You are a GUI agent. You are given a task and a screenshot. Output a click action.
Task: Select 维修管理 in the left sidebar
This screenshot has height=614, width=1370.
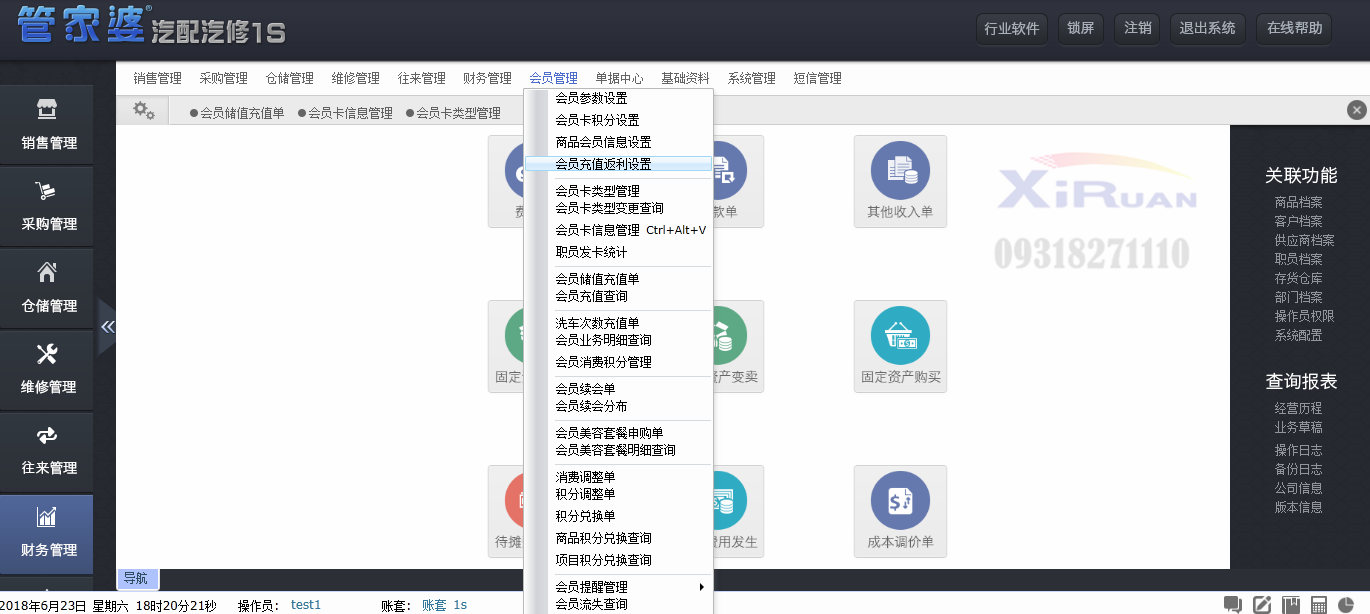click(48, 369)
